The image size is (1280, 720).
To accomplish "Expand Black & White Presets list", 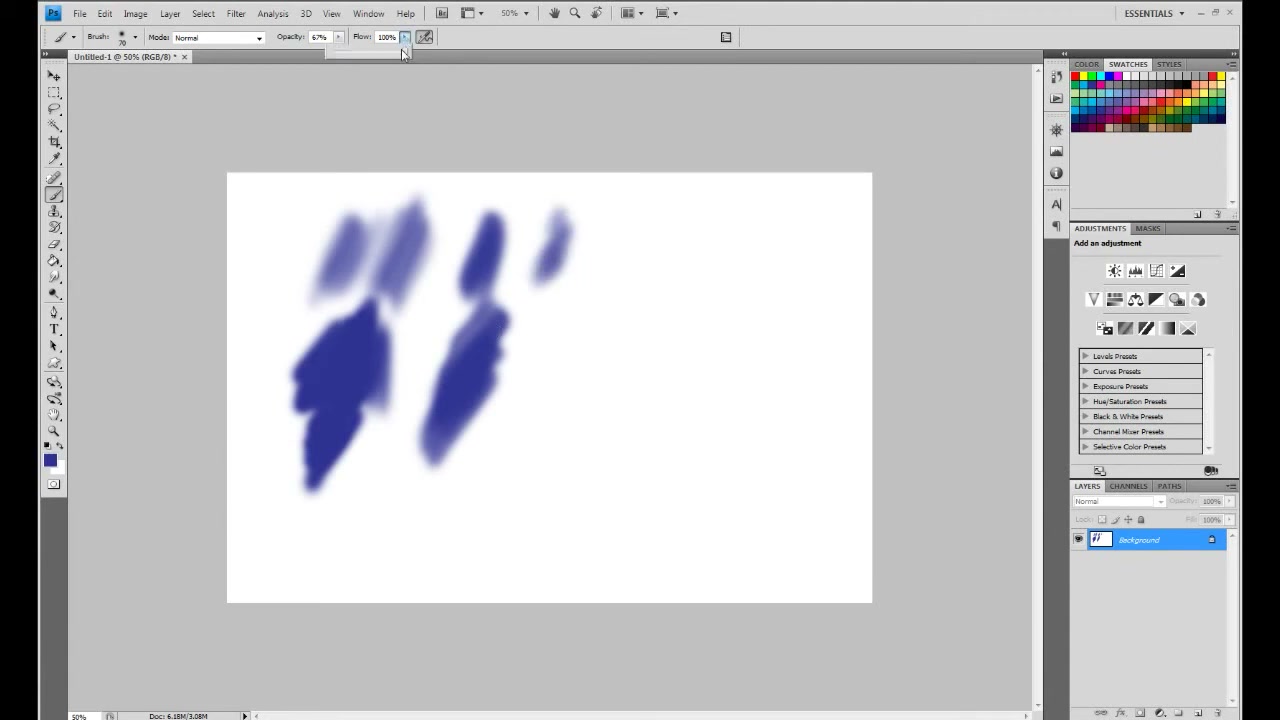I will (1085, 416).
